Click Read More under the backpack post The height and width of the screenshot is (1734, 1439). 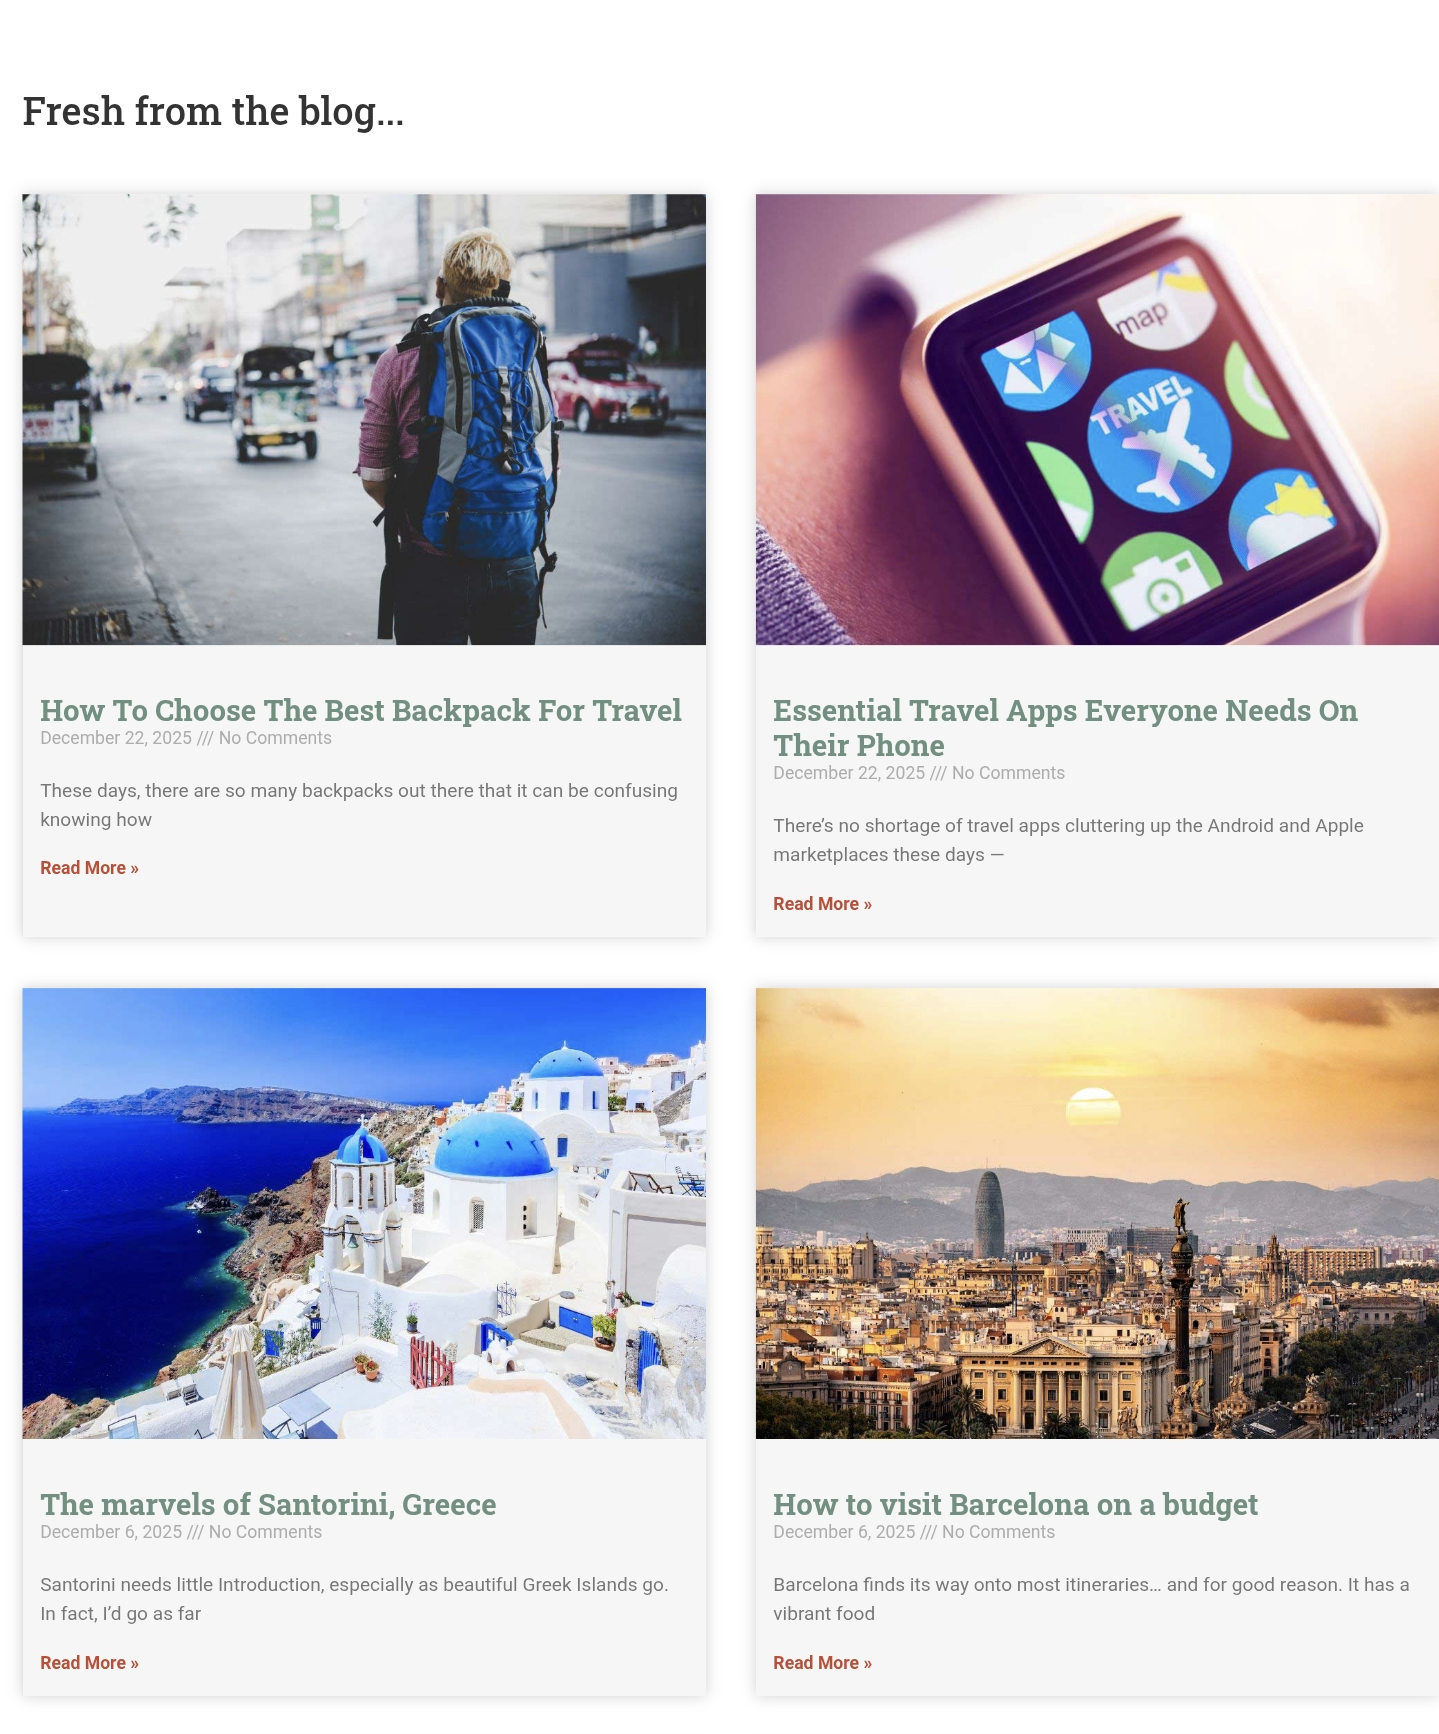(89, 868)
